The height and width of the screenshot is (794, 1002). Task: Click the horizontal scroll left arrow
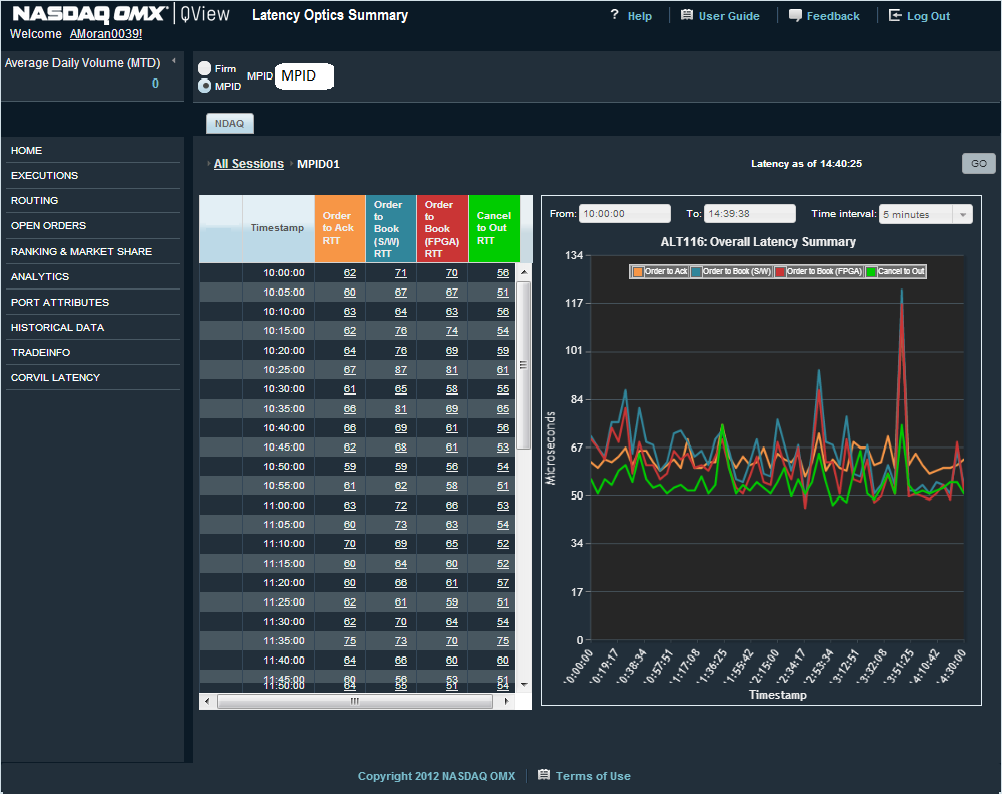[x=207, y=701]
